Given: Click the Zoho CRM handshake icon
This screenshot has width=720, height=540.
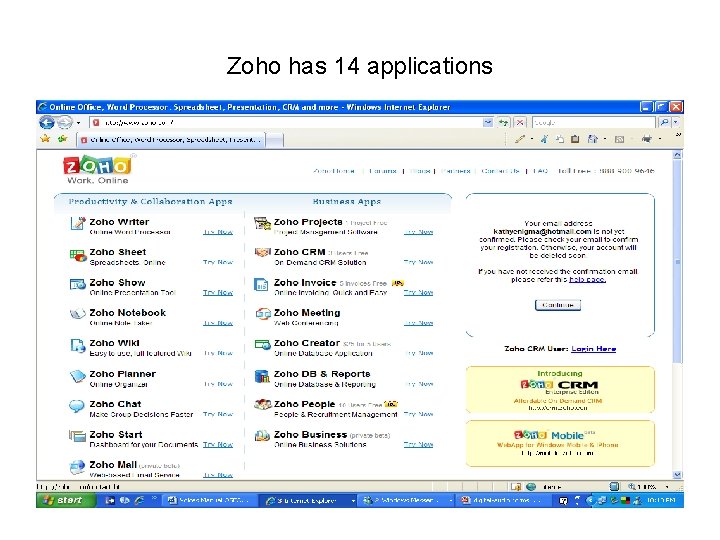Looking at the screenshot, I should [x=263, y=253].
